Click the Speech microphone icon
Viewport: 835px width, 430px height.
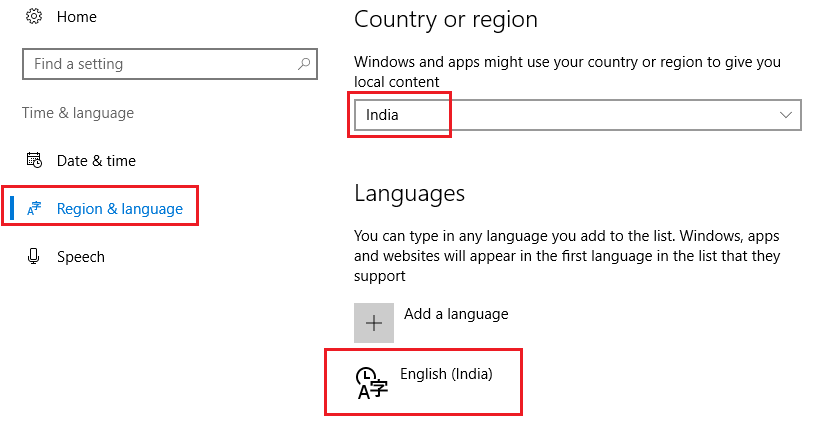[x=34, y=257]
